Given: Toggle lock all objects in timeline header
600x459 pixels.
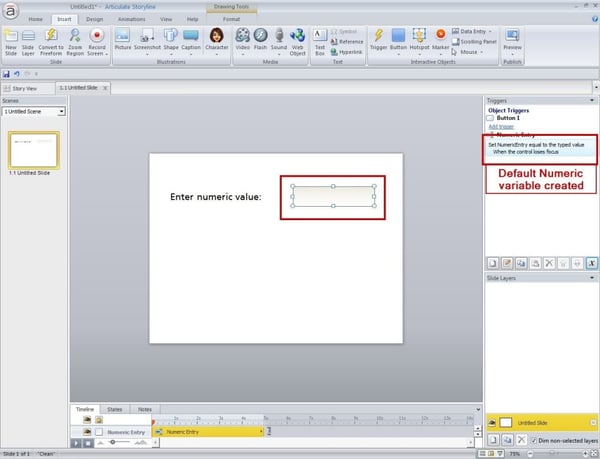Looking at the screenshot, I should click(99, 420).
